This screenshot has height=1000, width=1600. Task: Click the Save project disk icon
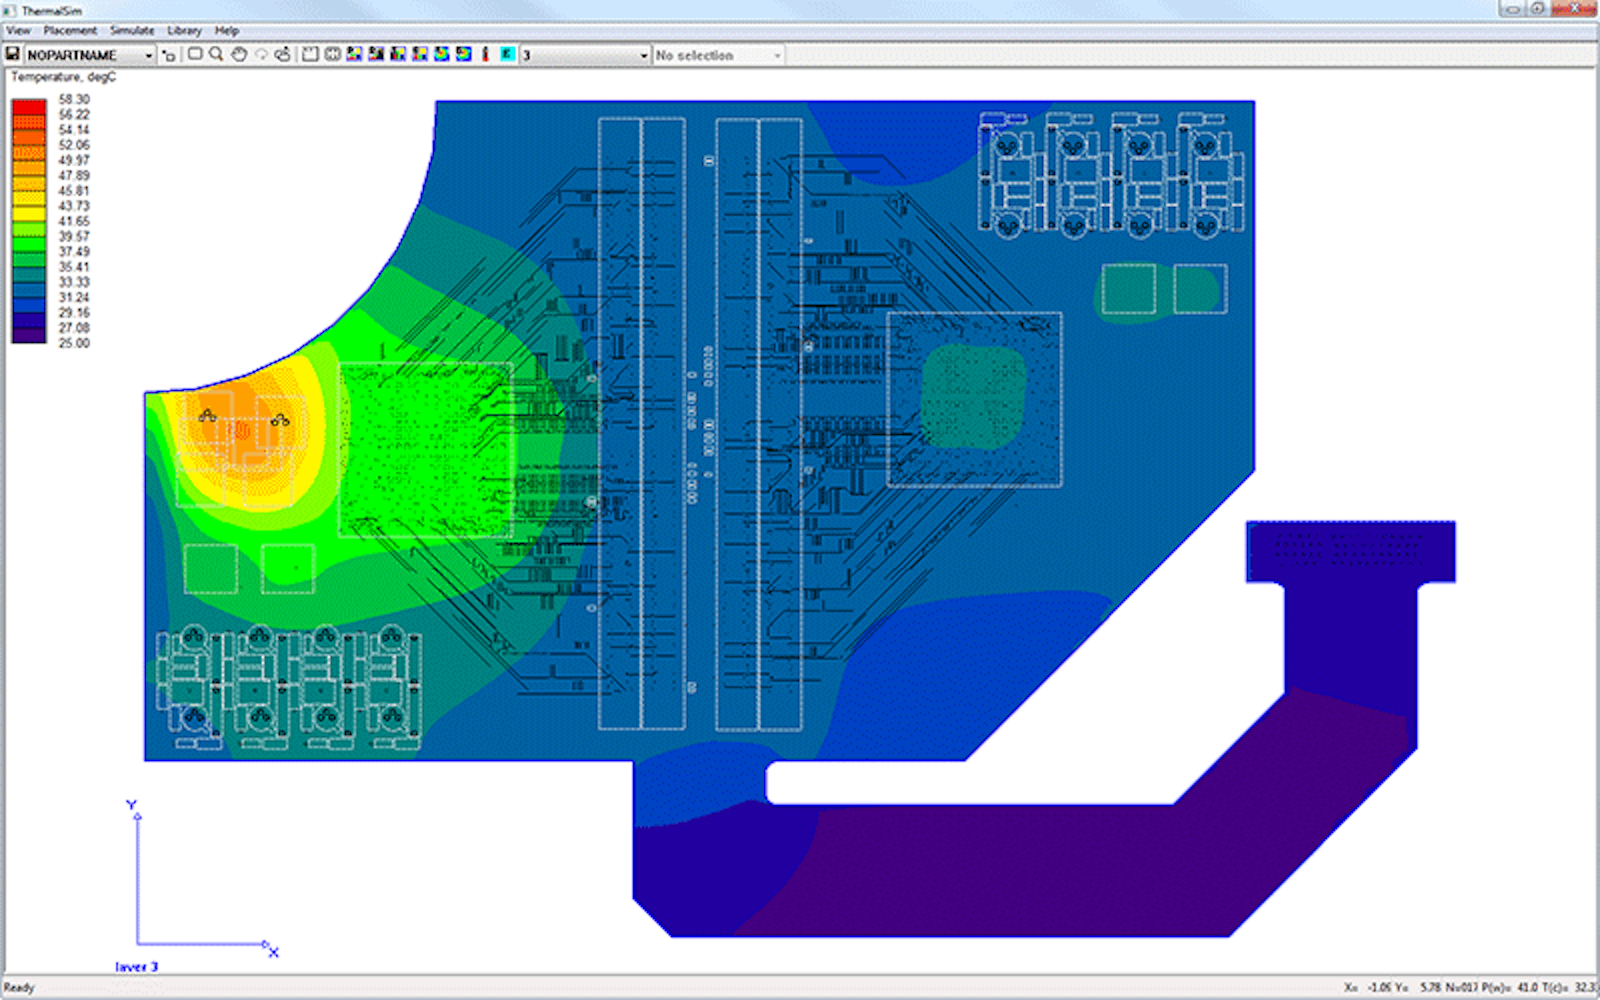(x=14, y=55)
